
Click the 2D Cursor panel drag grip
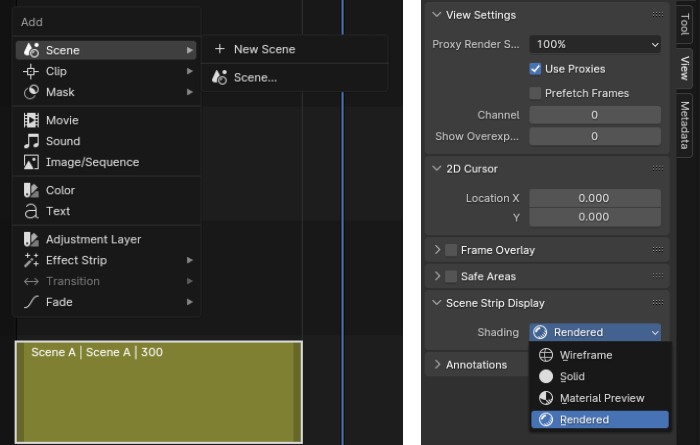point(658,168)
